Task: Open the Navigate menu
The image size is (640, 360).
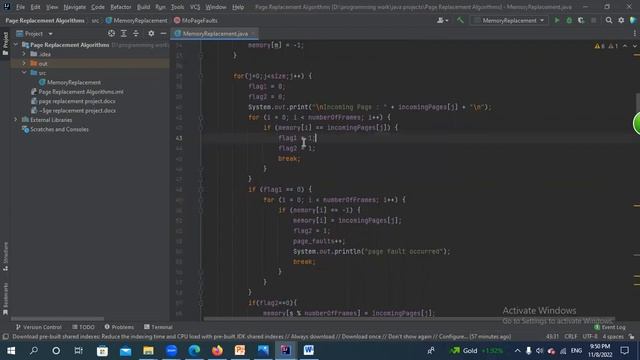Action: click(75, 7)
